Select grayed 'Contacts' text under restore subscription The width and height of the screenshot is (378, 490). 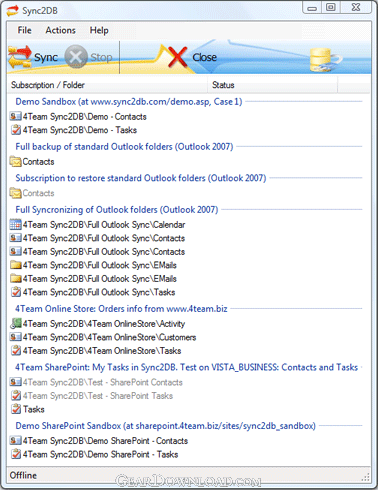click(x=38, y=193)
